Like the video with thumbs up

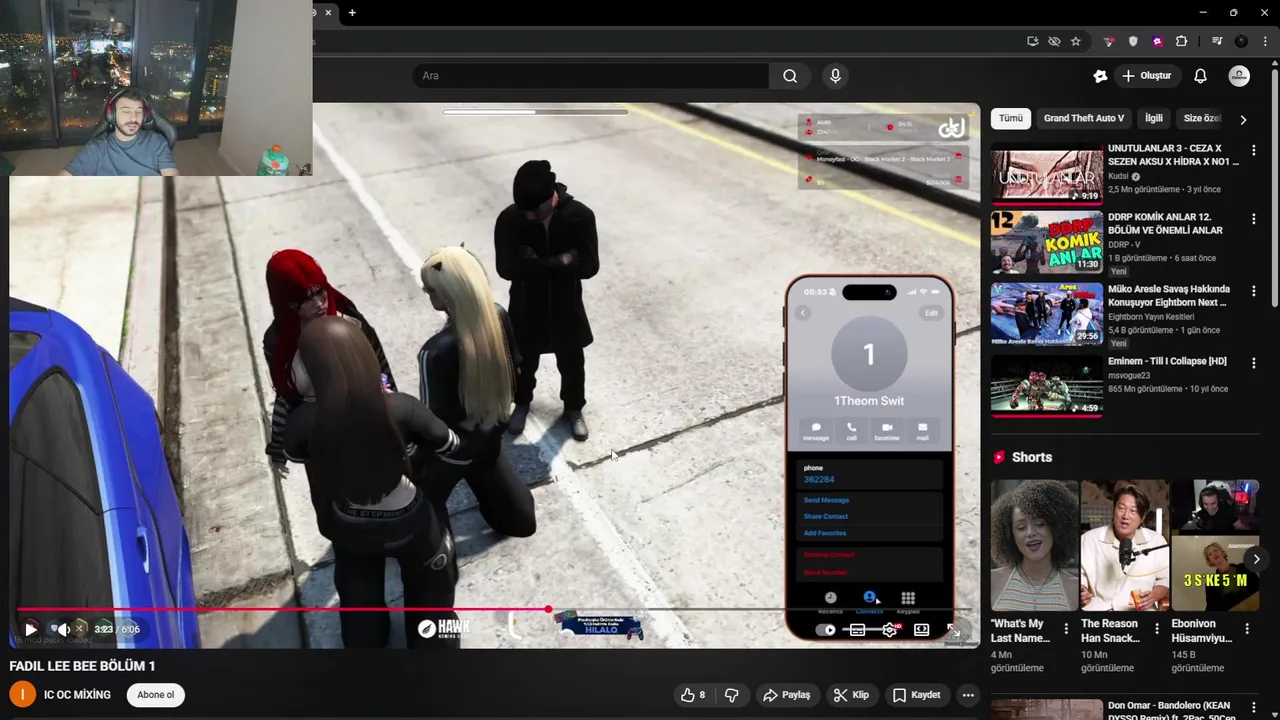(x=693, y=695)
